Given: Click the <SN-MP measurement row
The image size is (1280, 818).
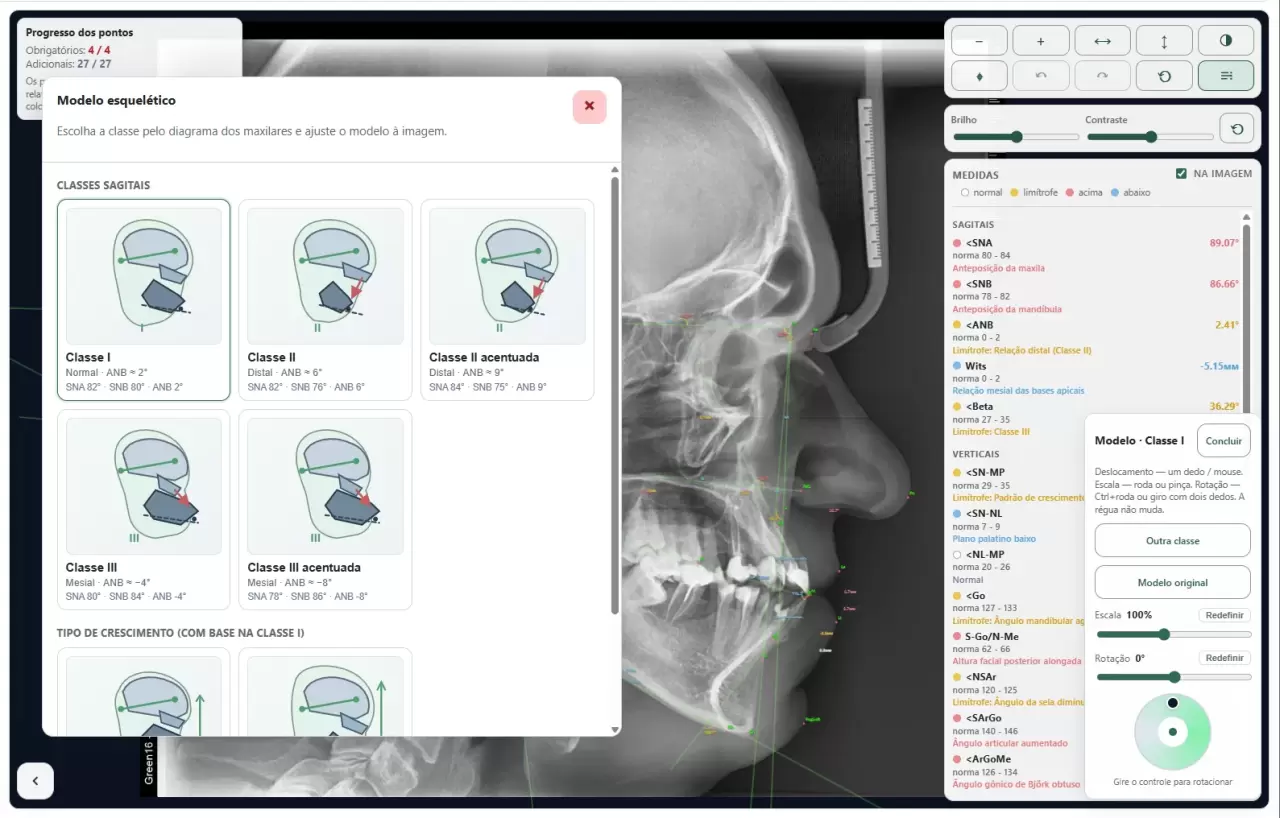Looking at the screenshot, I should (x=1017, y=484).
